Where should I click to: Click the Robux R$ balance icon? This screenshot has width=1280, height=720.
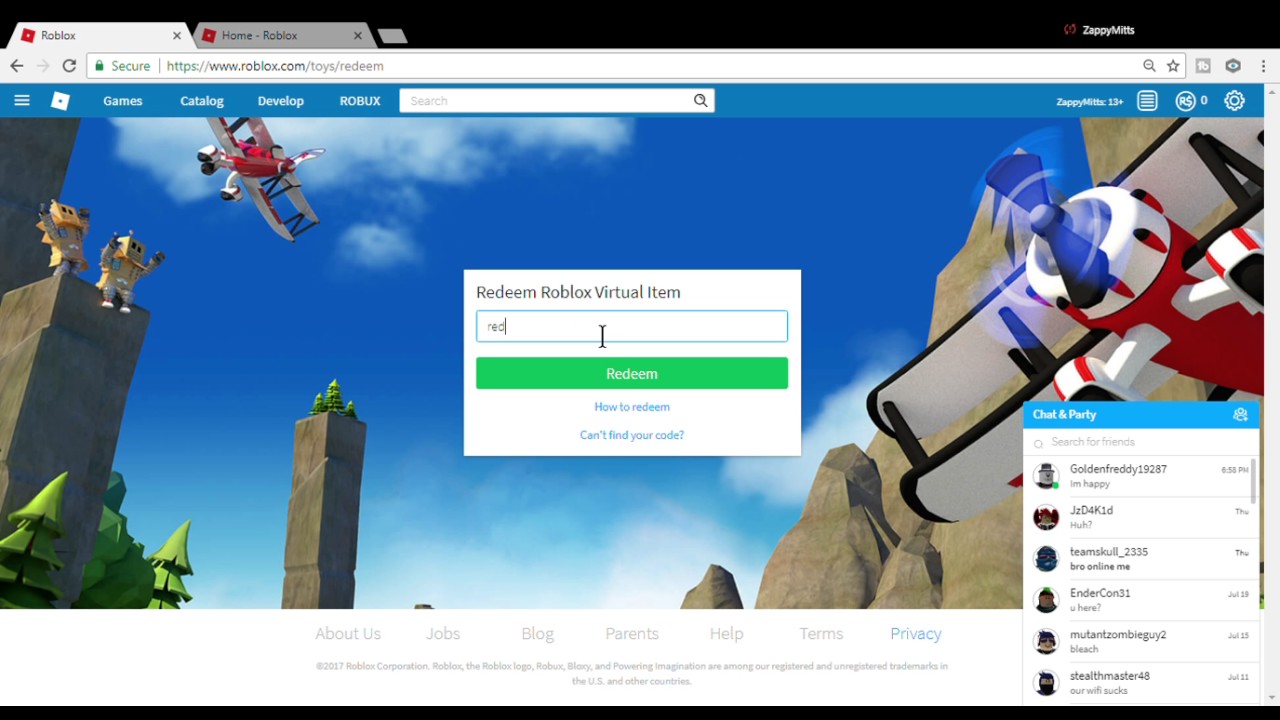click(x=1185, y=101)
